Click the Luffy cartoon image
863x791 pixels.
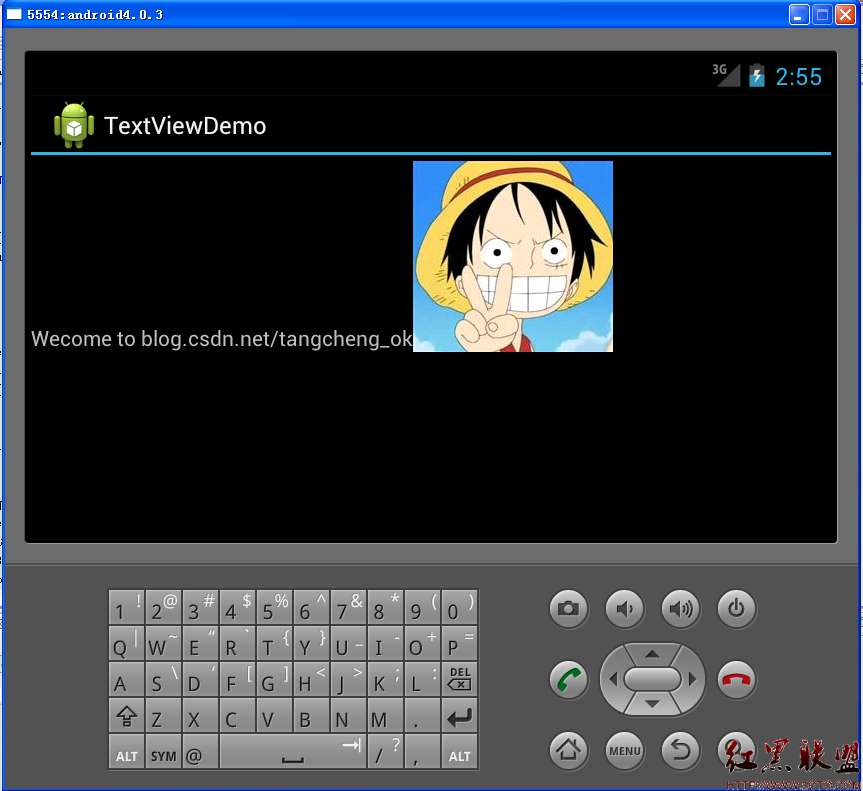(x=512, y=257)
